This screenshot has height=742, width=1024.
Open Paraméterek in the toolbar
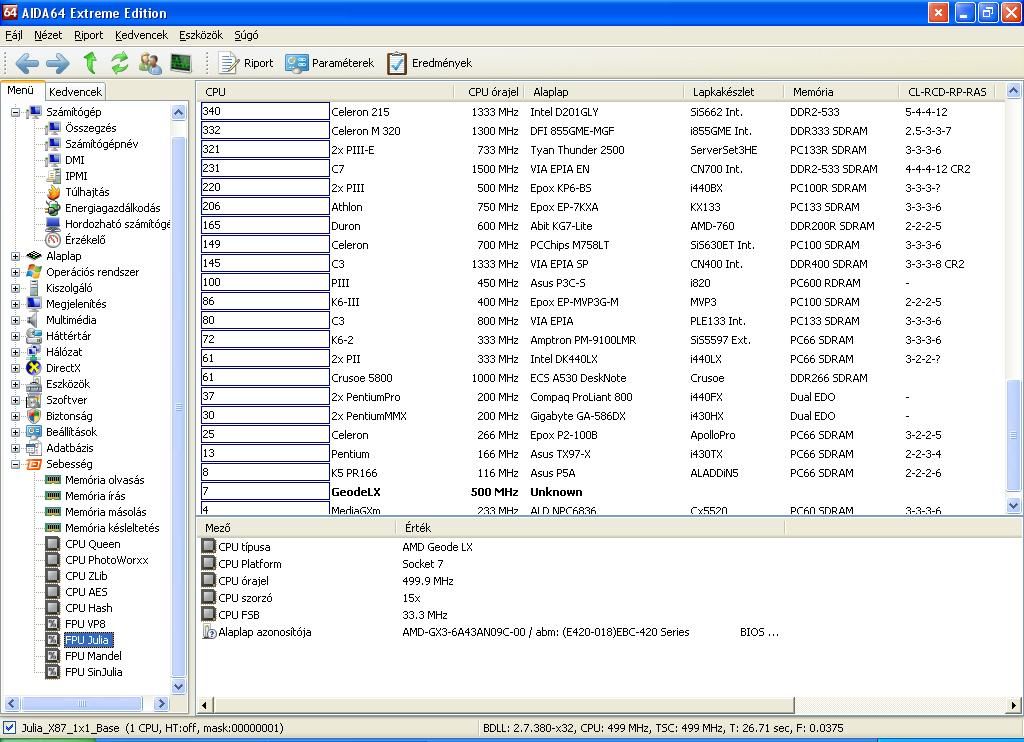pos(329,63)
